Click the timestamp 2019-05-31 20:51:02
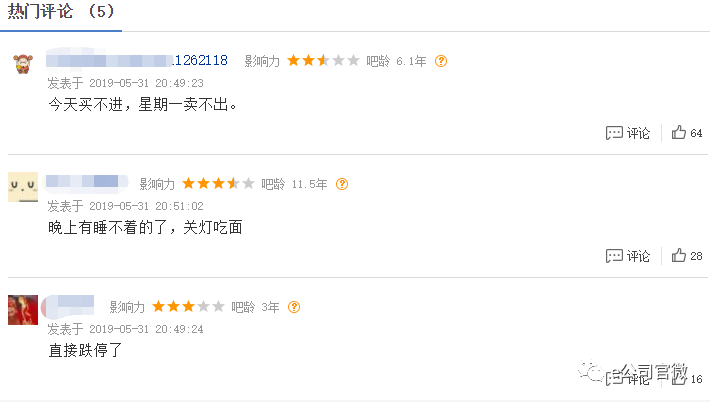 click(x=146, y=206)
